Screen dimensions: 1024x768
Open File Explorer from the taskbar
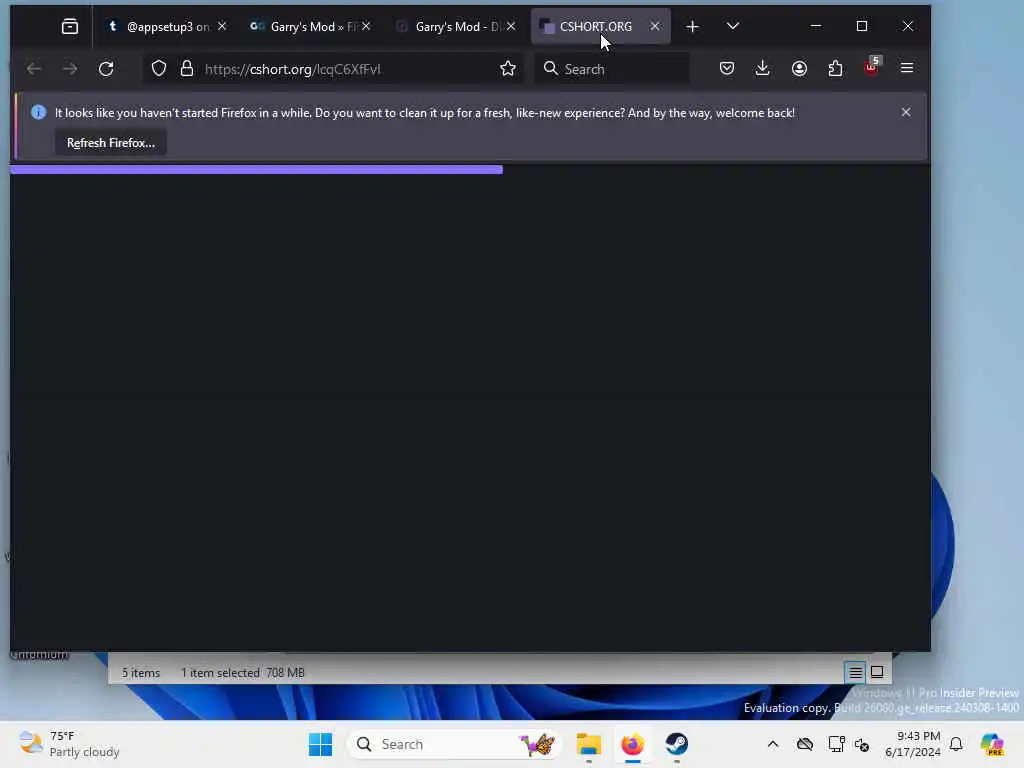pyautogui.click(x=588, y=744)
